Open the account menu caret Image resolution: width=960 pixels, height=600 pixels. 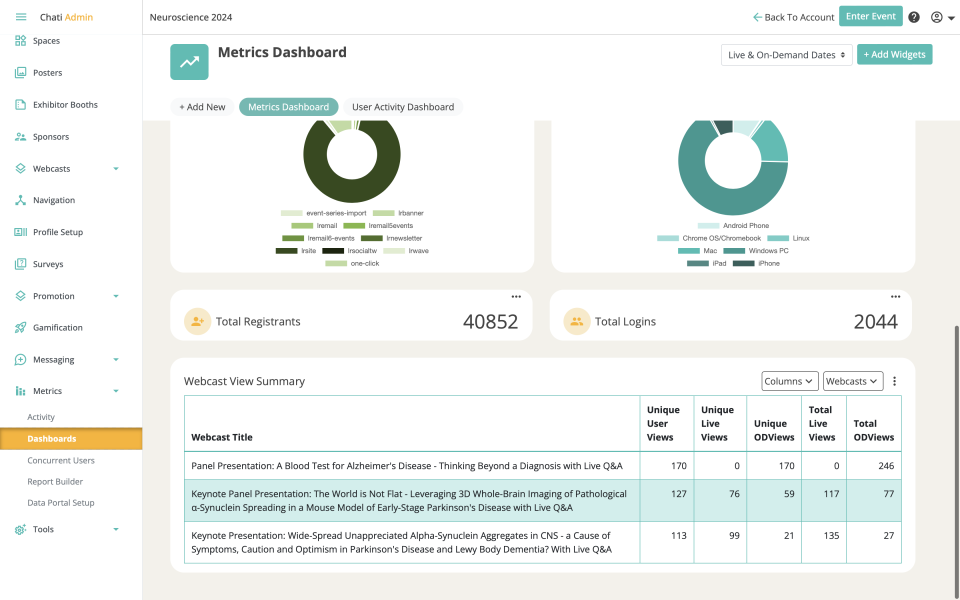(x=951, y=18)
